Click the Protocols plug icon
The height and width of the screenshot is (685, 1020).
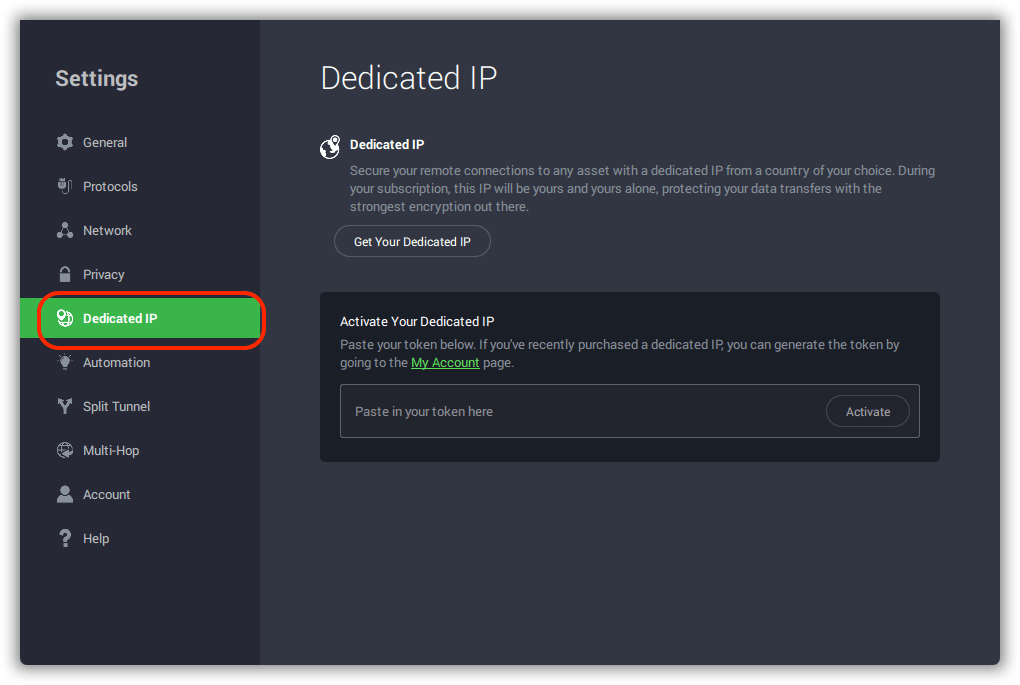tap(64, 186)
